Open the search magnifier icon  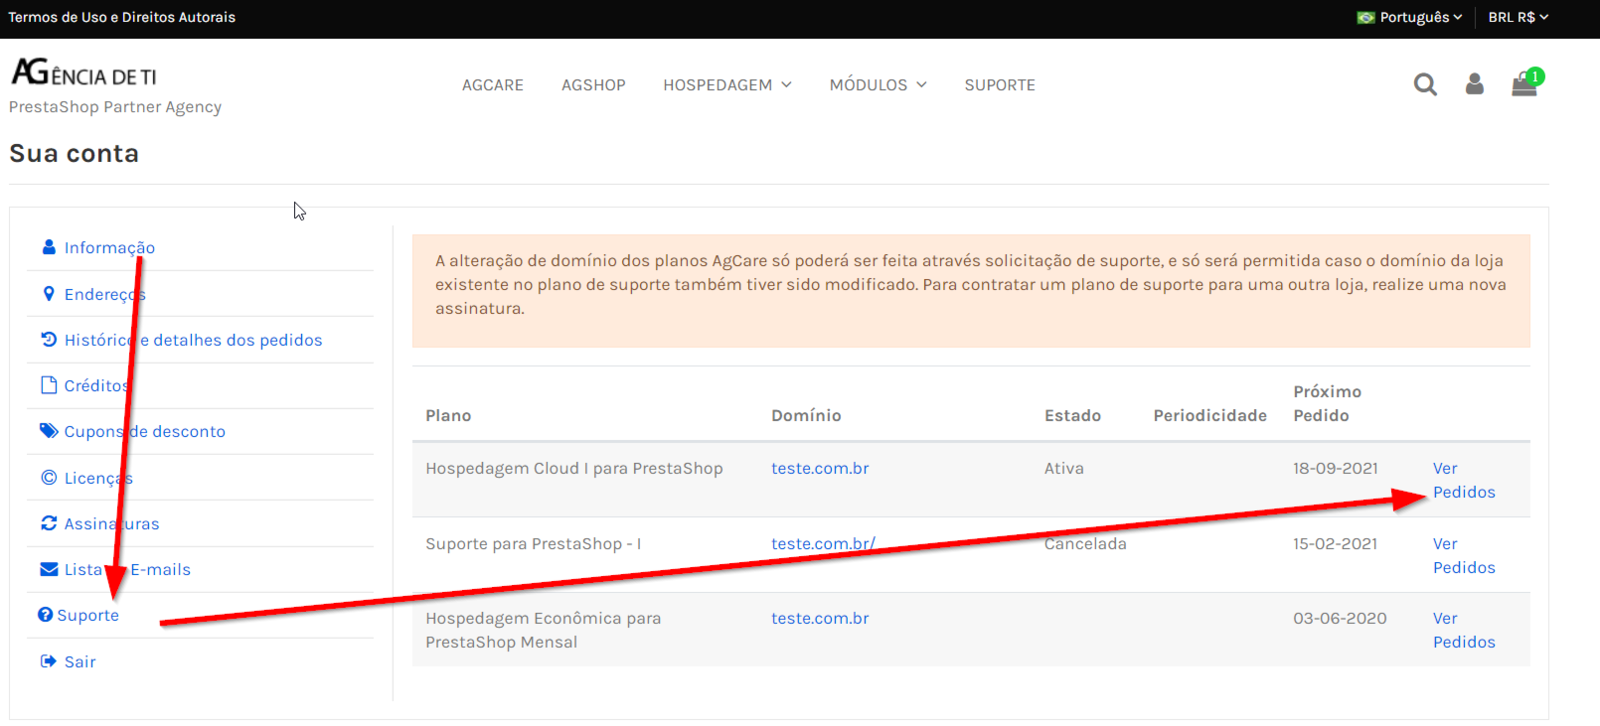click(x=1425, y=85)
